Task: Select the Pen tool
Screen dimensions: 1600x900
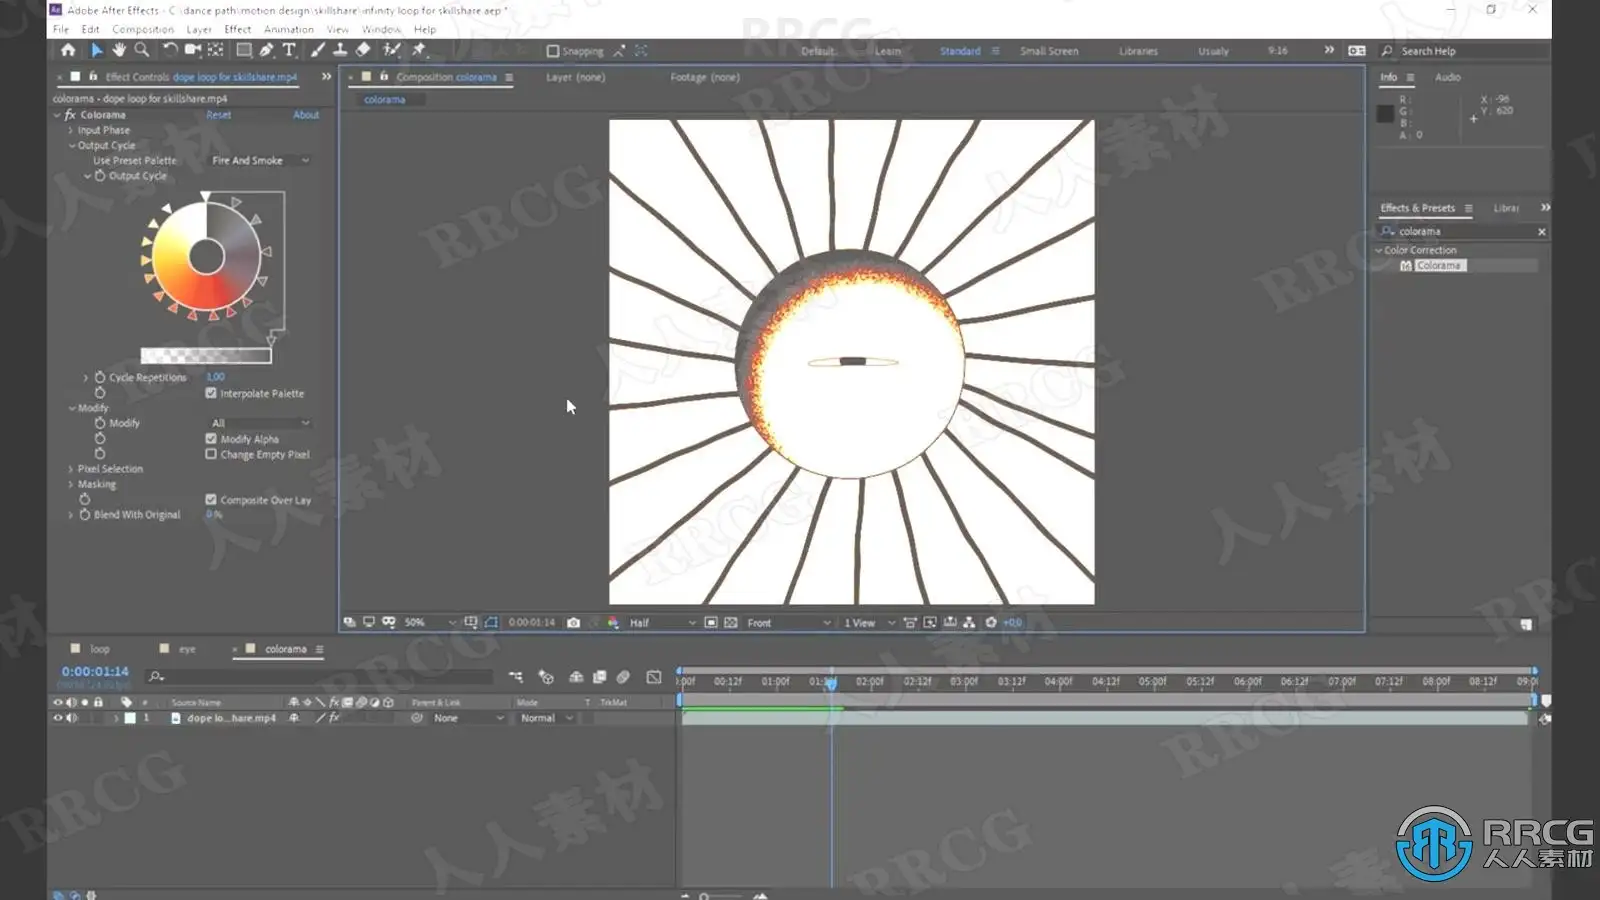Action: pyautogui.click(x=267, y=50)
